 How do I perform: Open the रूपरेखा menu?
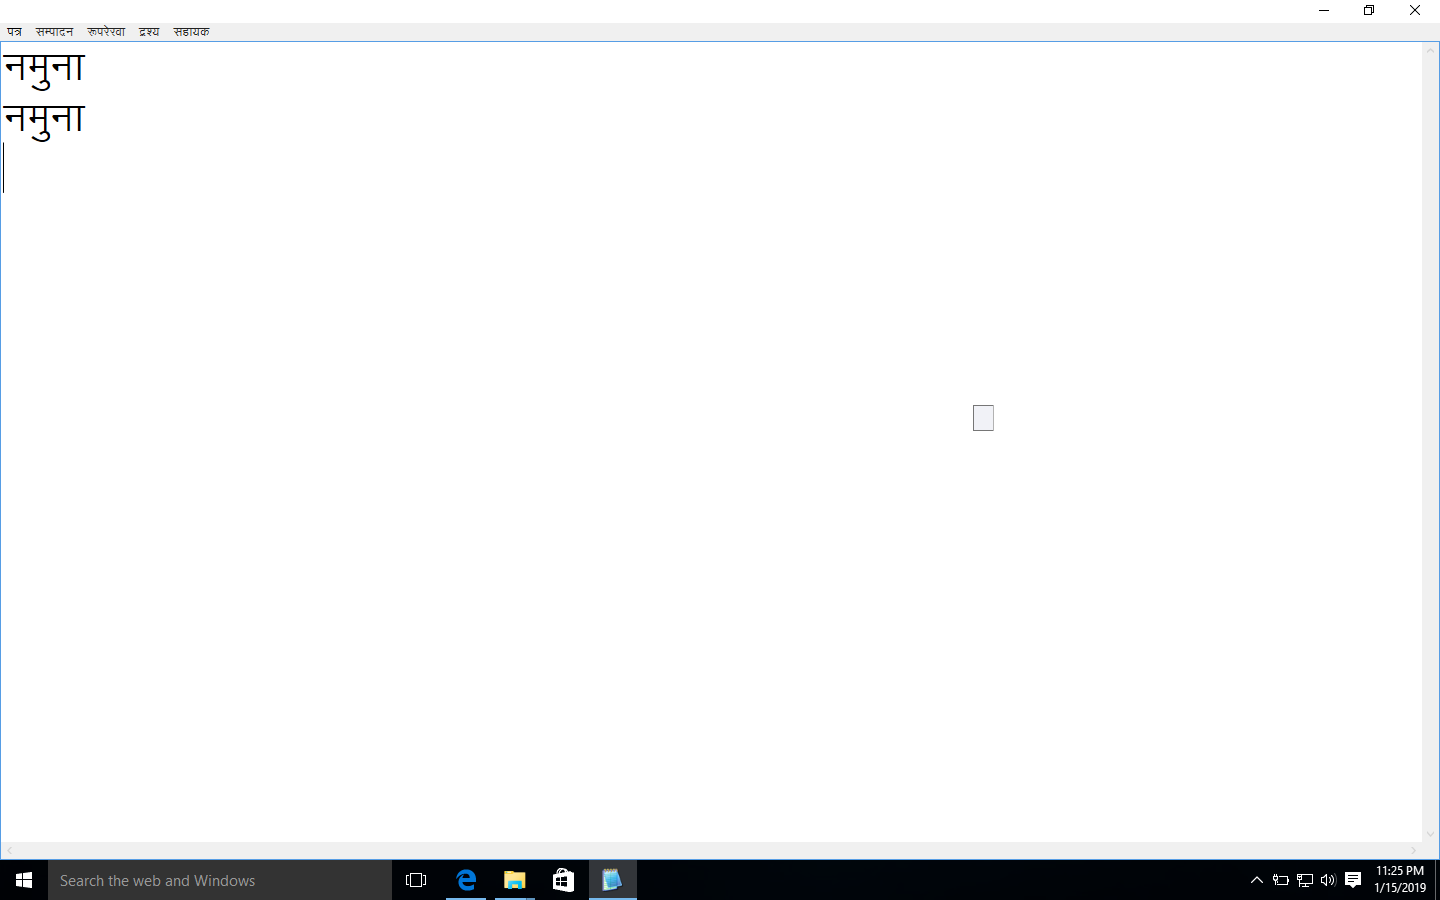pyautogui.click(x=106, y=32)
